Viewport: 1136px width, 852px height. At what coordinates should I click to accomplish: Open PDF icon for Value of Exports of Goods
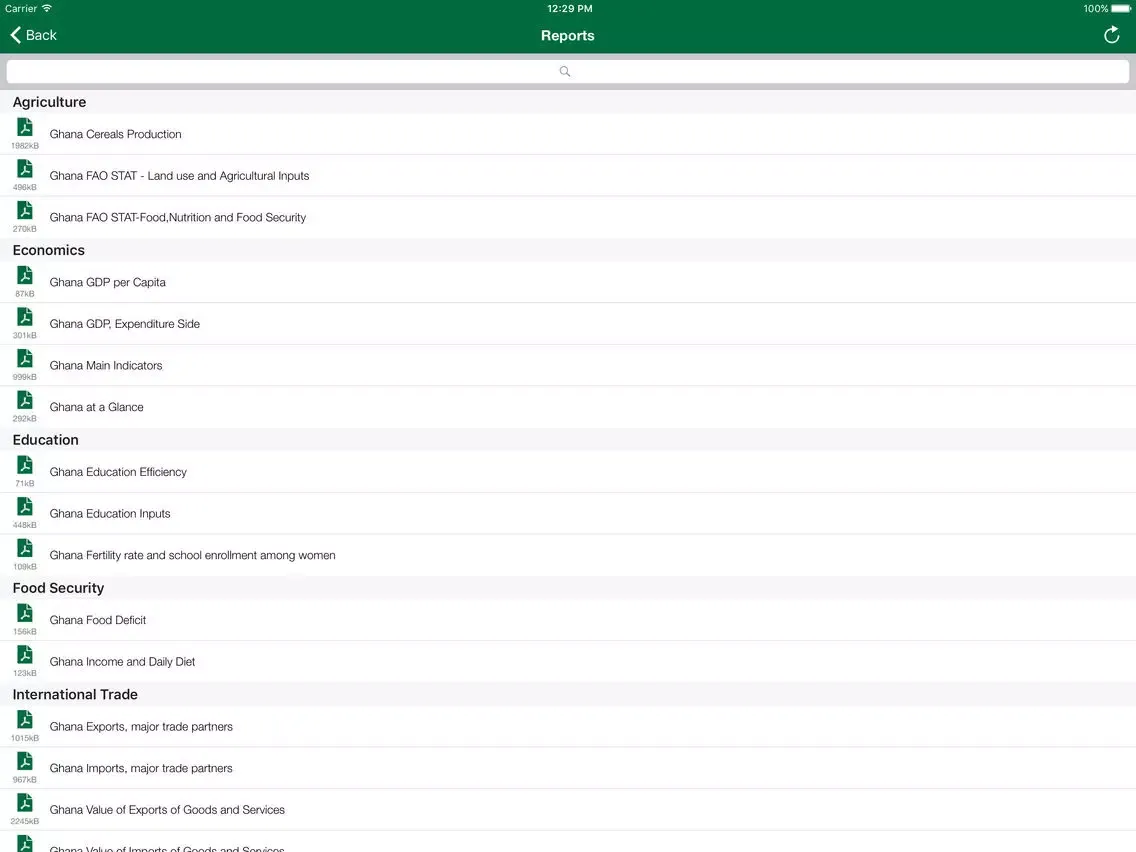tap(25, 803)
